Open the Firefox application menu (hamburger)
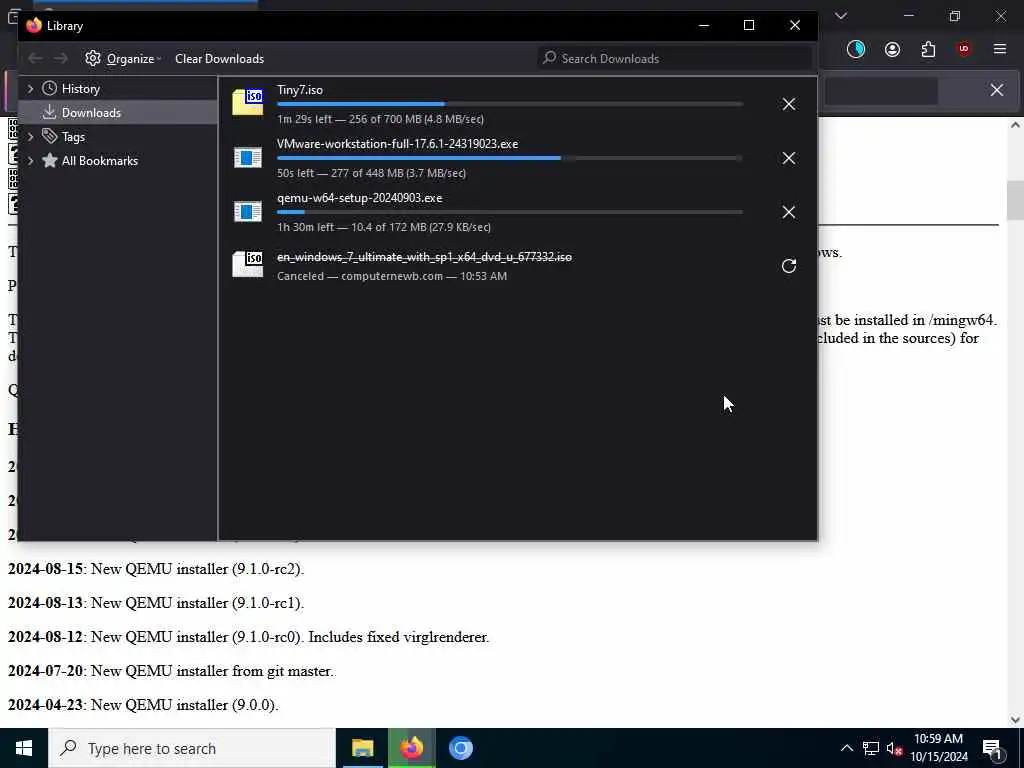 pyautogui.click(x=1000, y=49)
